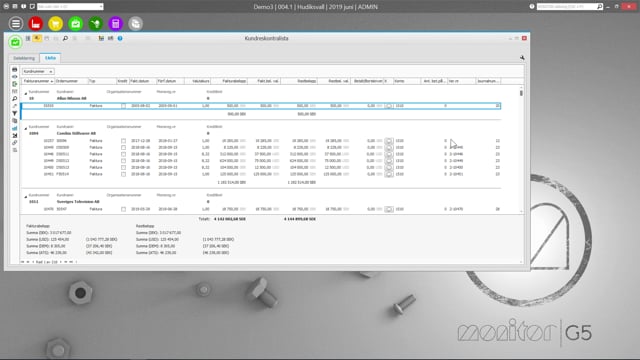Click the green export icon in left sidebar

point(15,84)
